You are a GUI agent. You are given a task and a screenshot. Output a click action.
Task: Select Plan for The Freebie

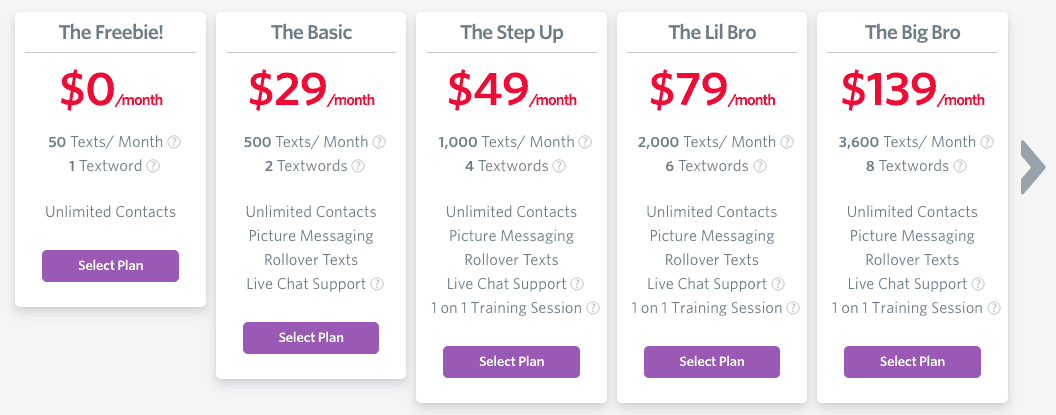tap(110, 266)
